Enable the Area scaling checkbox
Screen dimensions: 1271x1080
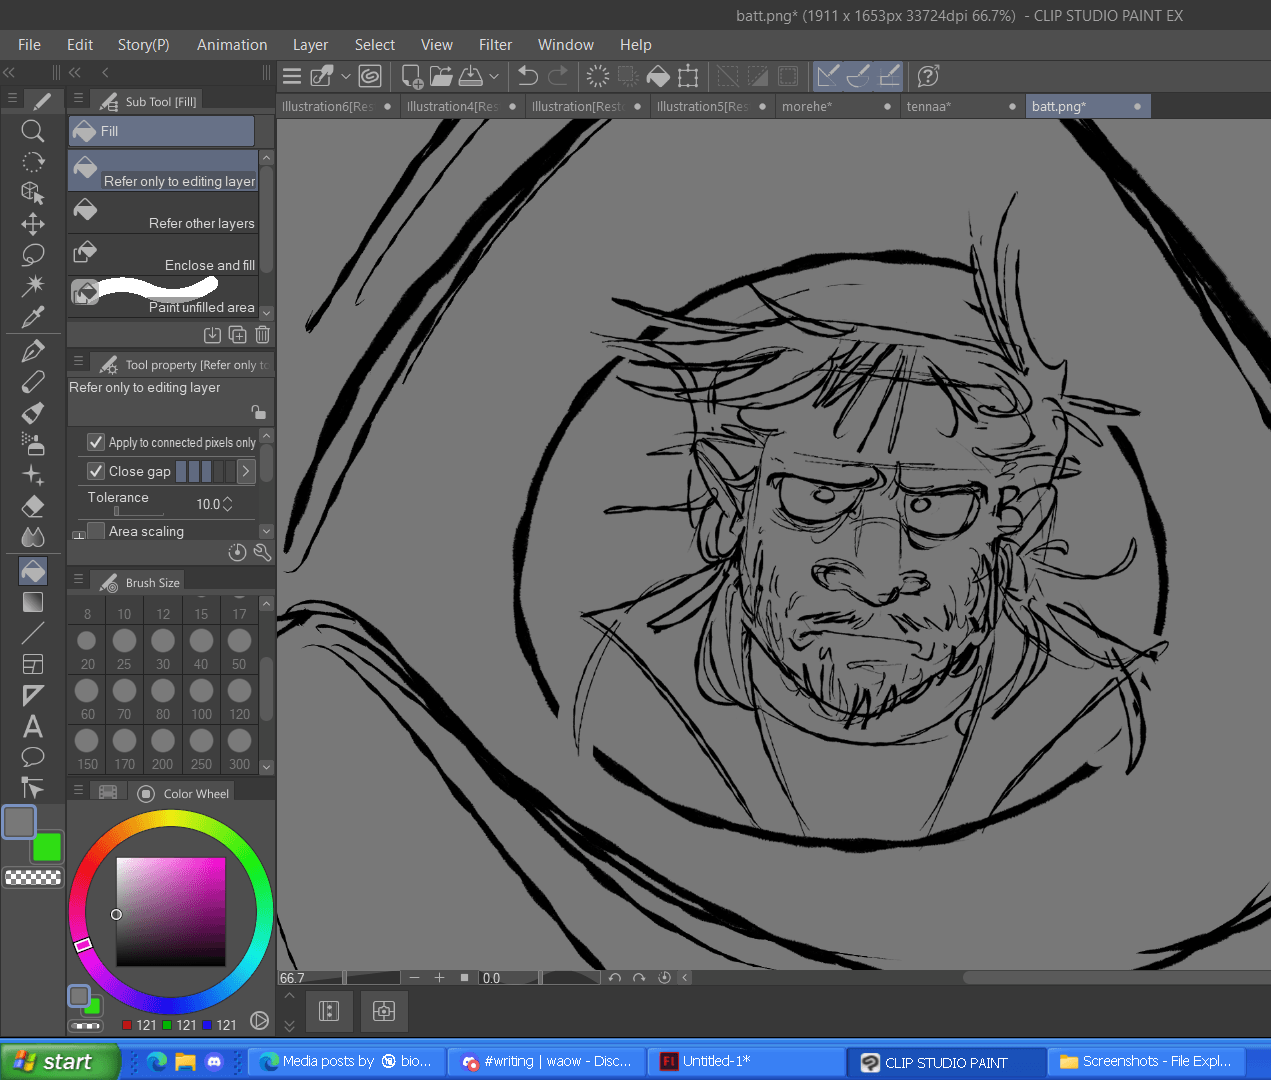[96, 531]
